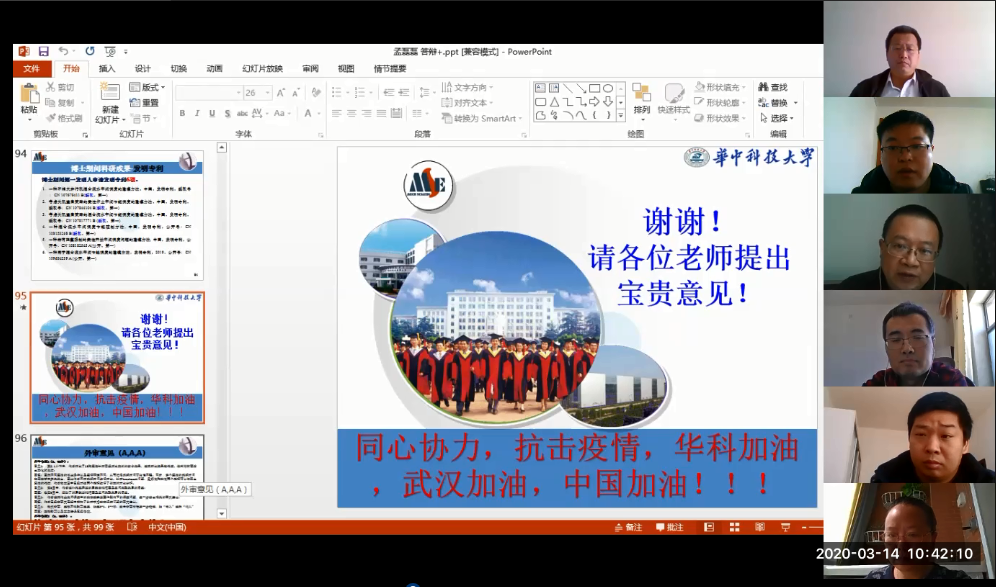The width and height of the screenshot is (996, 587).
Task: Open the Insert (插入) ribbon tab
Action: [x=107, y=69]
